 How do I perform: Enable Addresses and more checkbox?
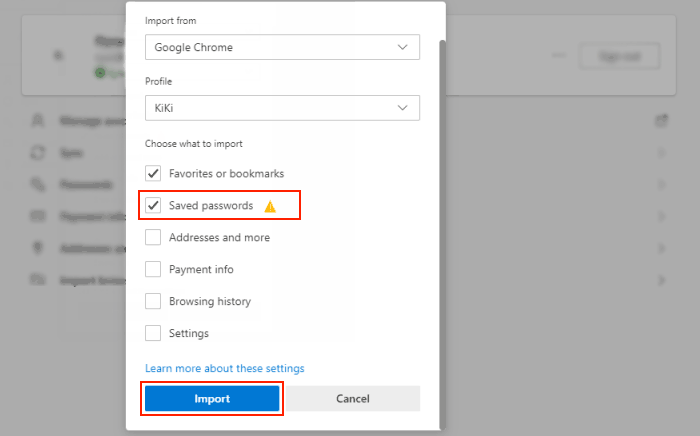pyautogui.click(x=153, y=237)
